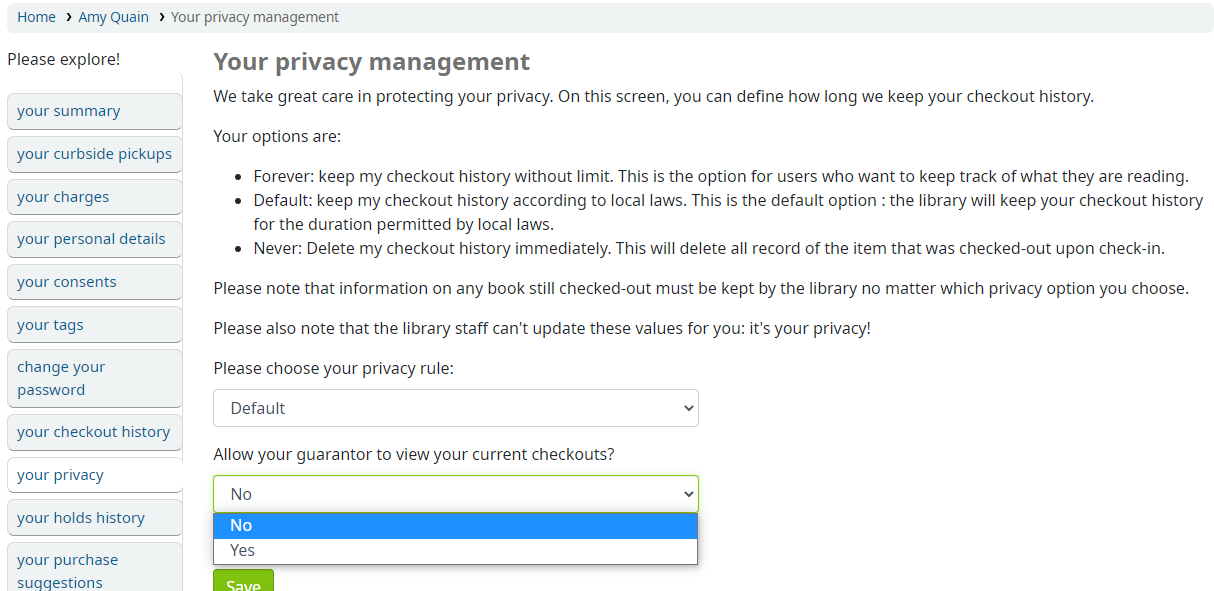Click the Your privacy management heading
This screenshot has height=591, width=1214.
[x=372, y=62]
